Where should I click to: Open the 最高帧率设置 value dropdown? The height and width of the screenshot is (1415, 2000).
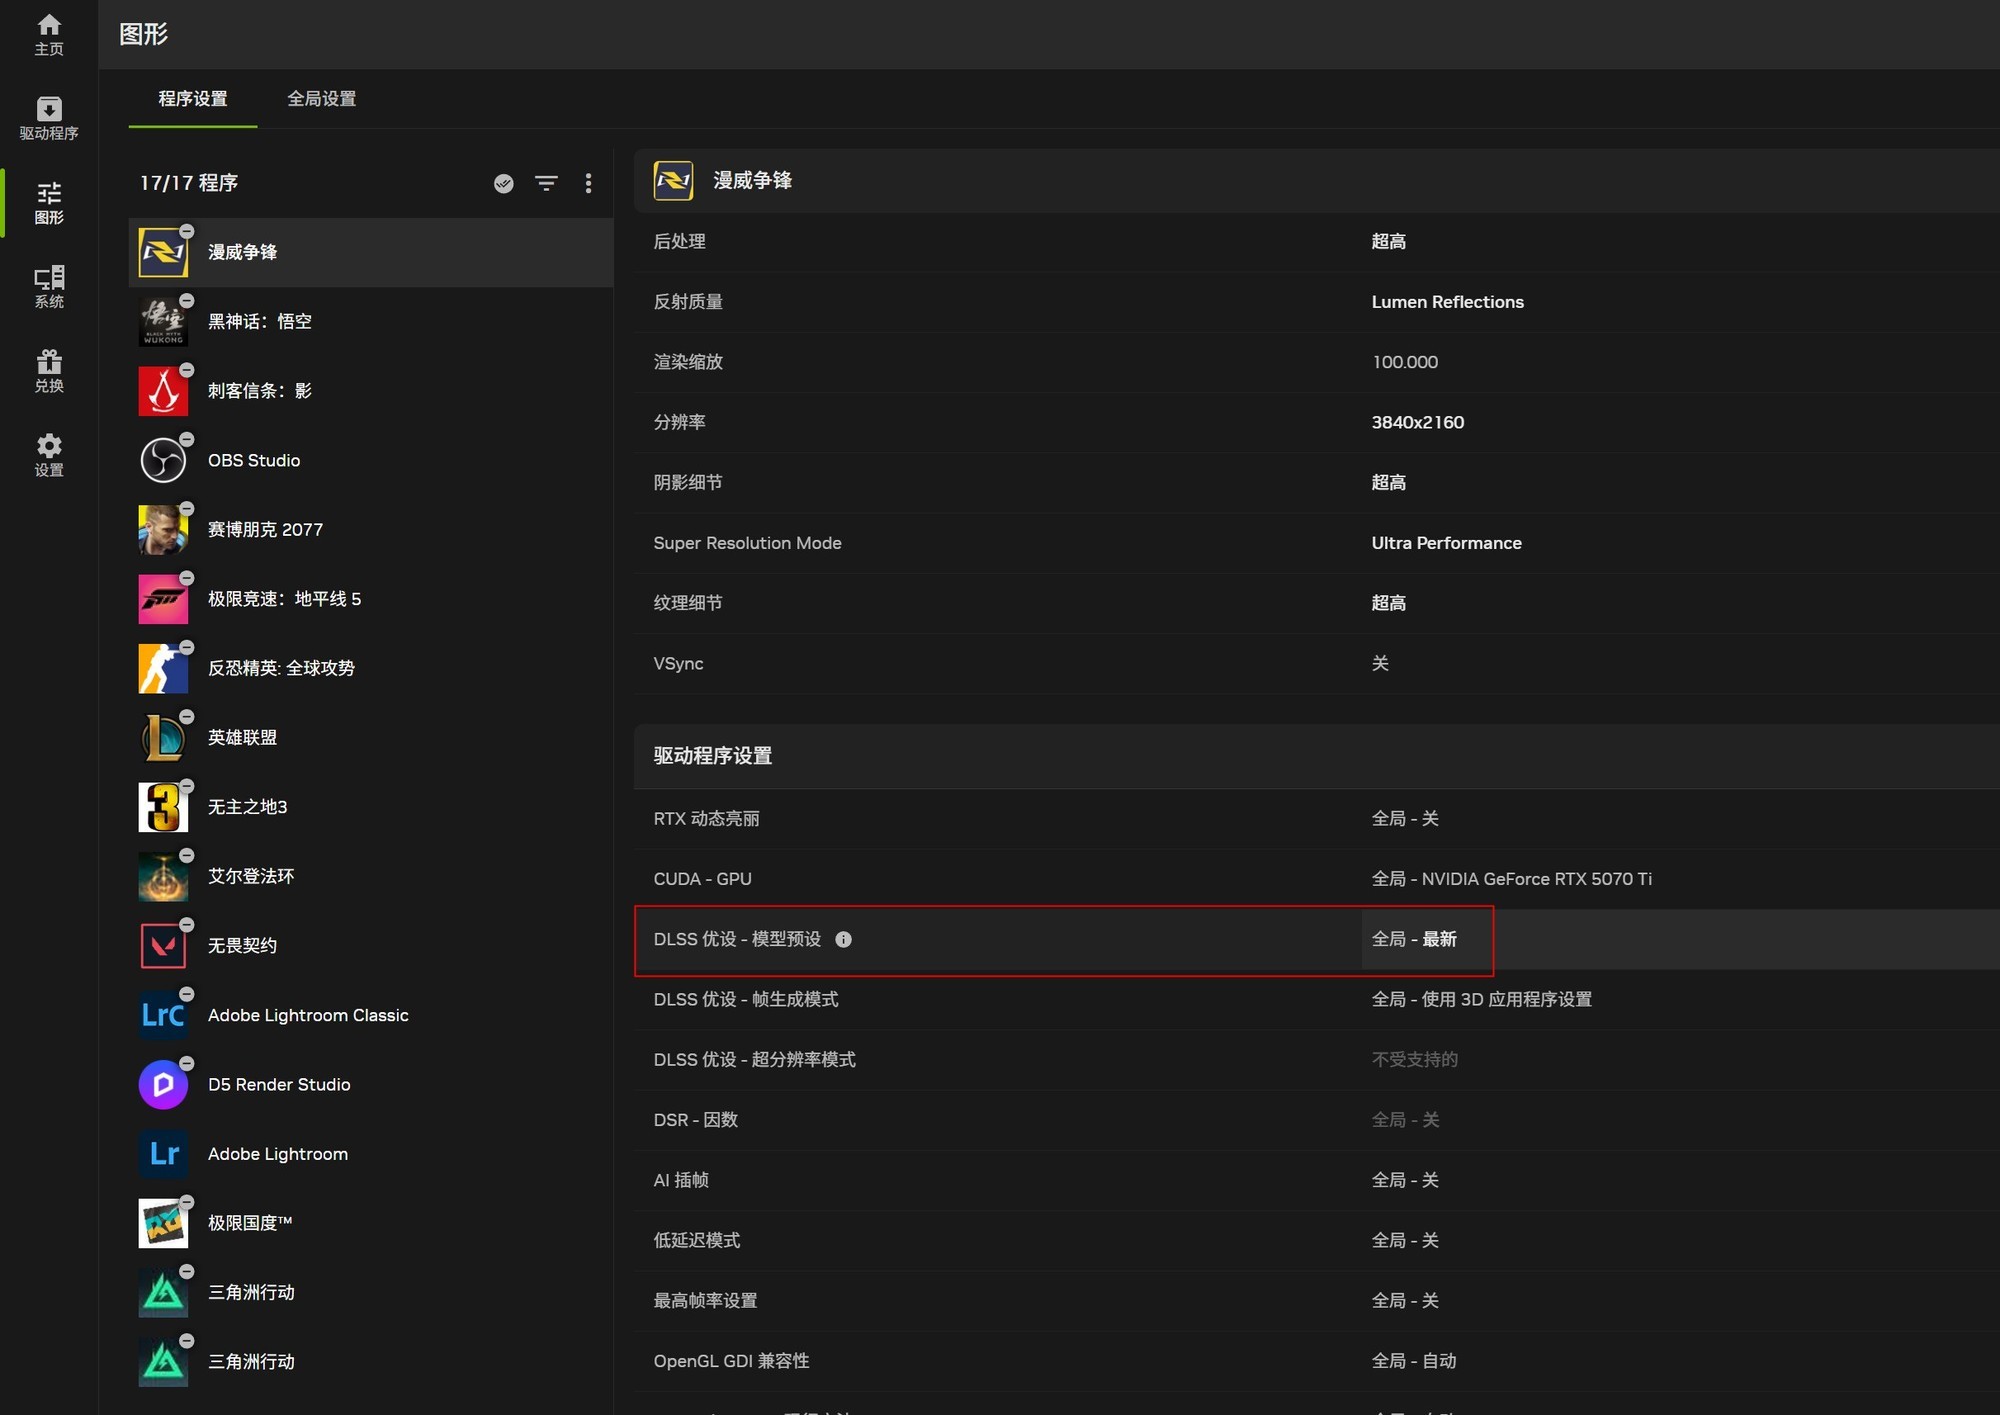pos(1404,1300)
